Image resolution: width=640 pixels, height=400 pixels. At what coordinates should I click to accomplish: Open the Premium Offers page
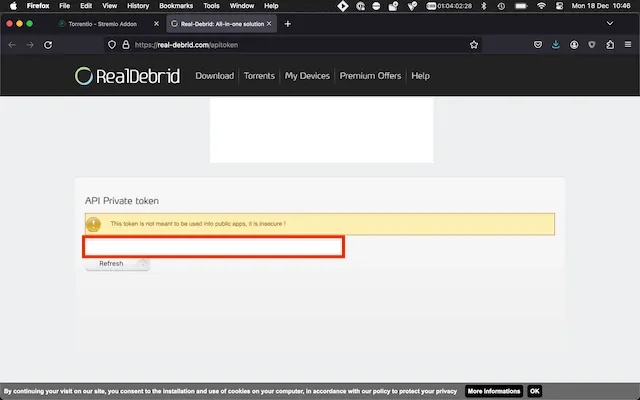point(370,76)
